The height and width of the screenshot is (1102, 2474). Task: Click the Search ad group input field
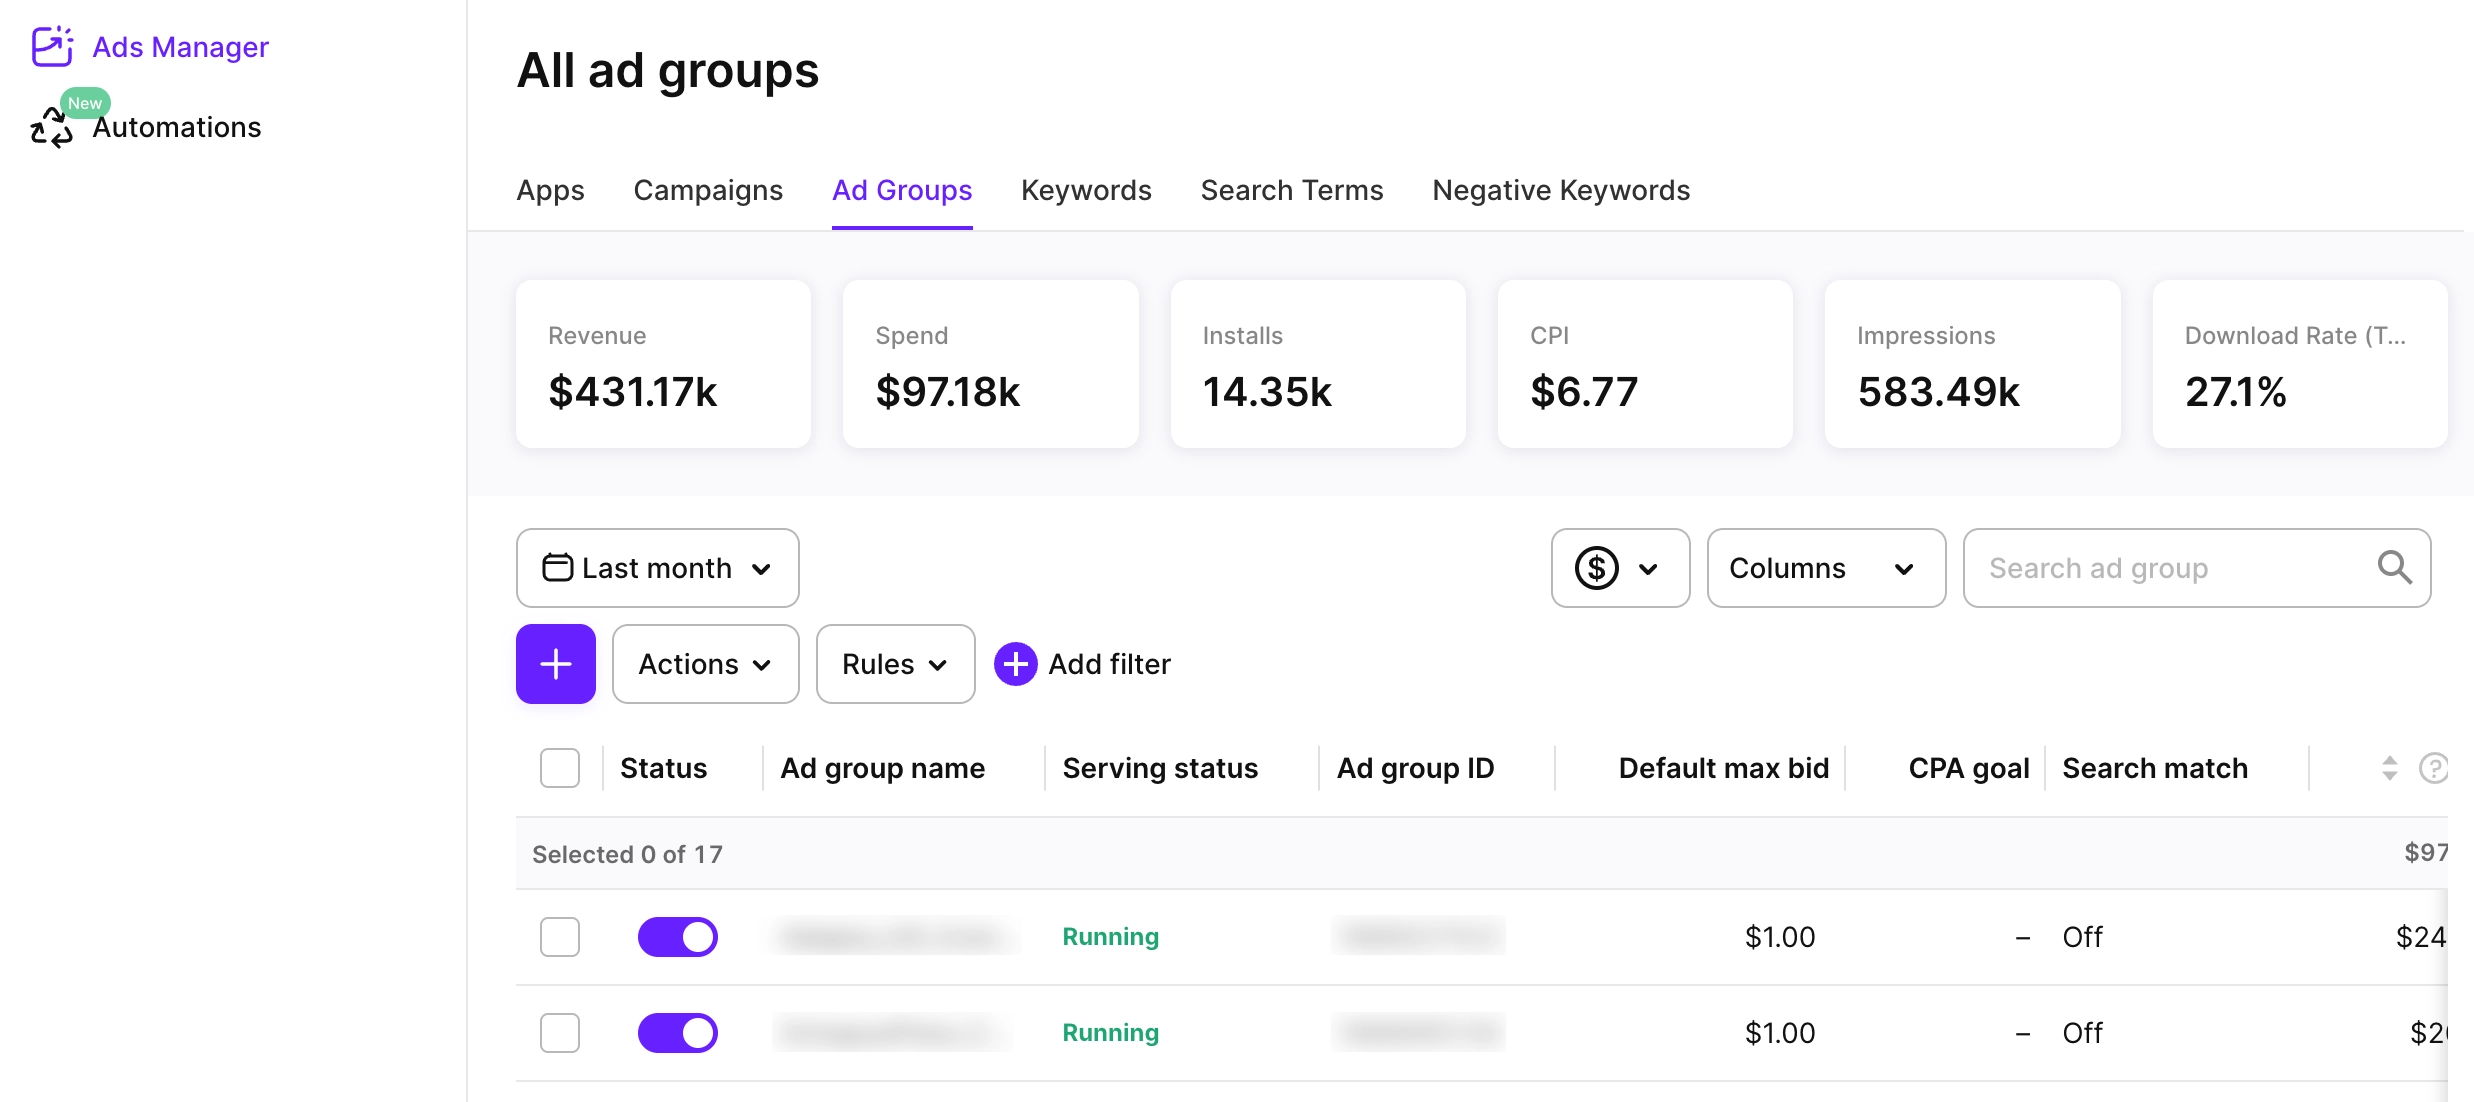pyautogui.click(x=2150, y=567)
